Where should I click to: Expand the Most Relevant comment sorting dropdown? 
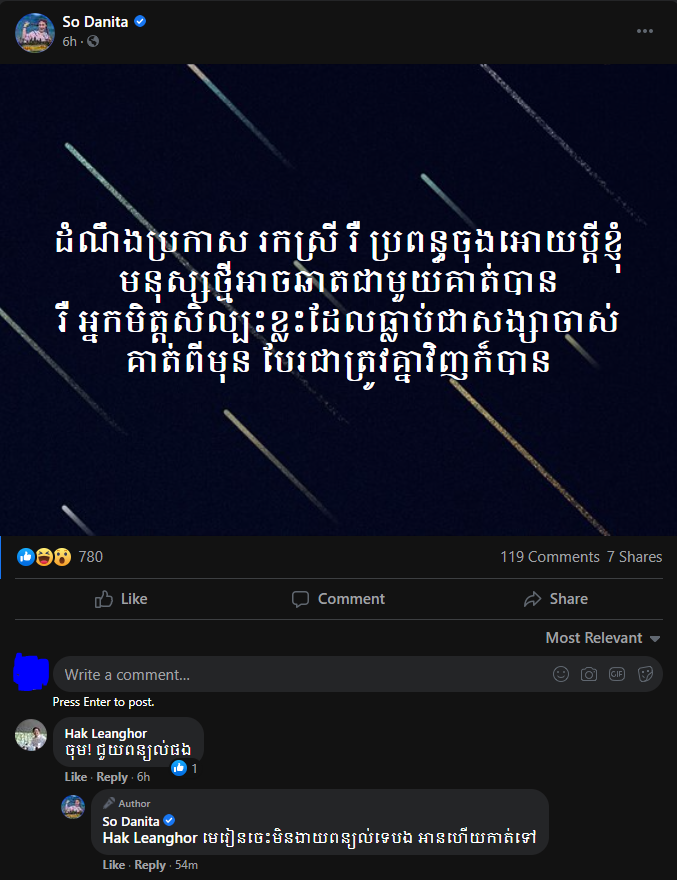click(603, 638)
